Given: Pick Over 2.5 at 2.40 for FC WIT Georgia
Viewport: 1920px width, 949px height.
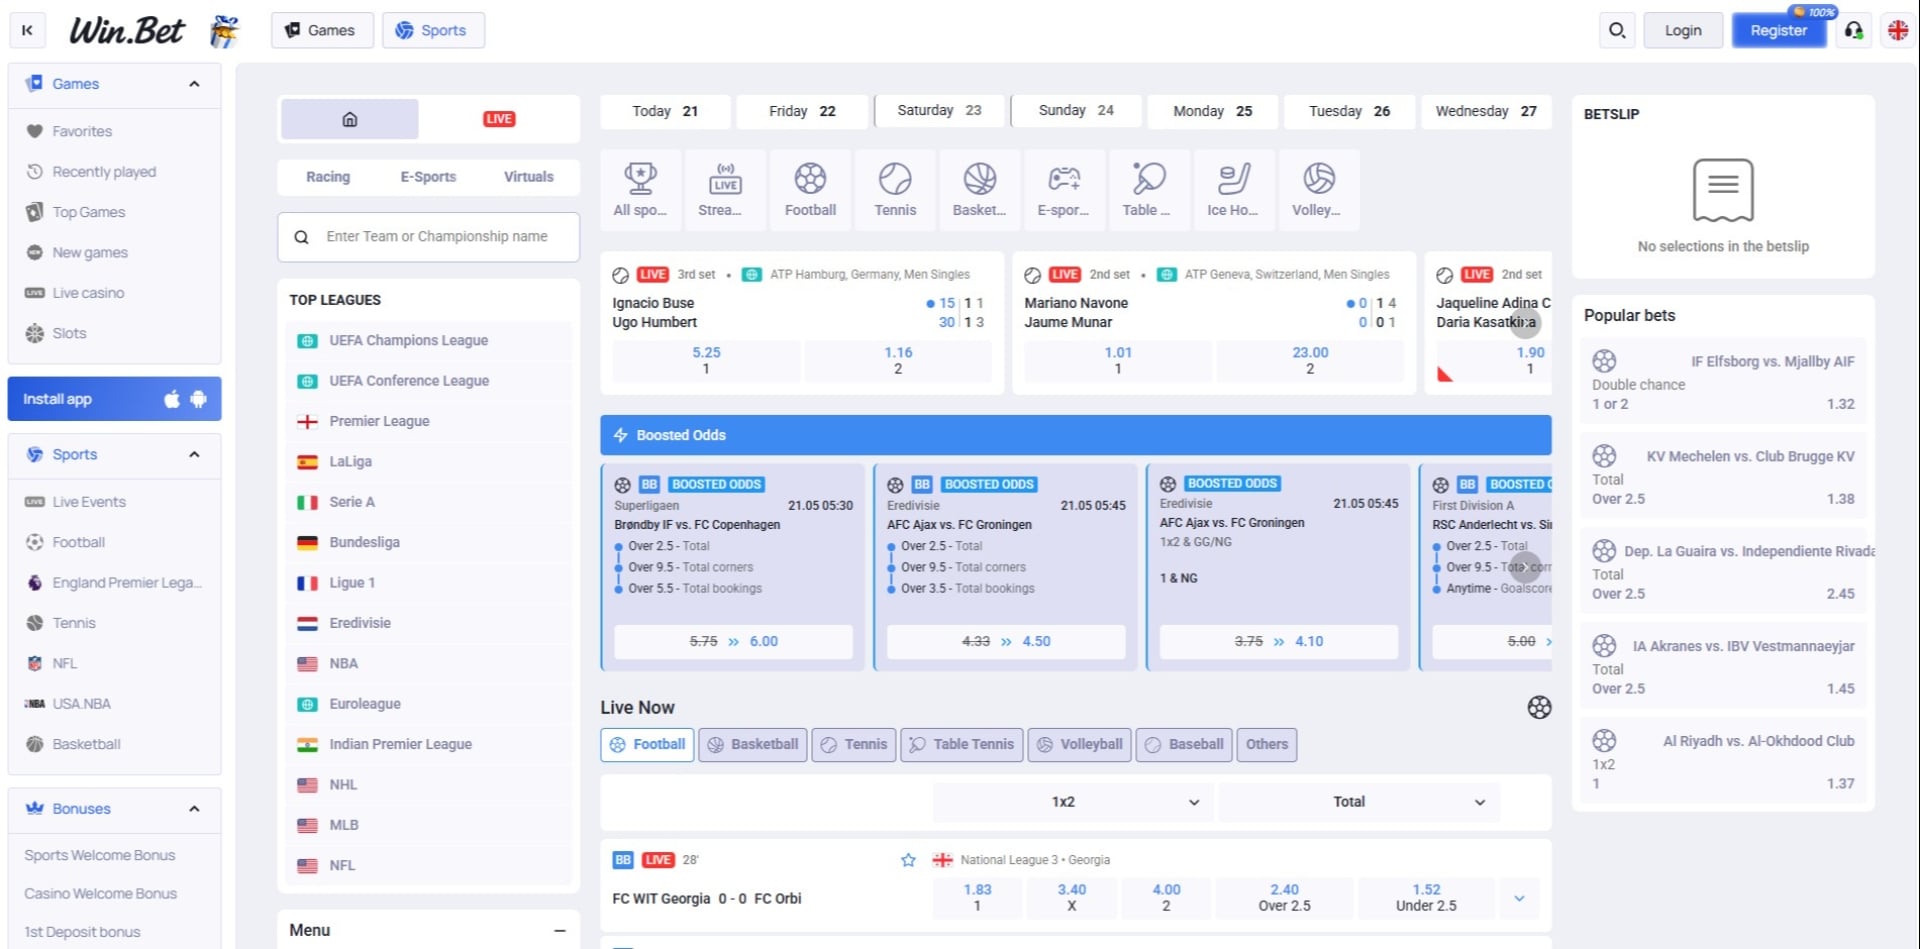Looking at the screenshot, I should click(1284, 898).
